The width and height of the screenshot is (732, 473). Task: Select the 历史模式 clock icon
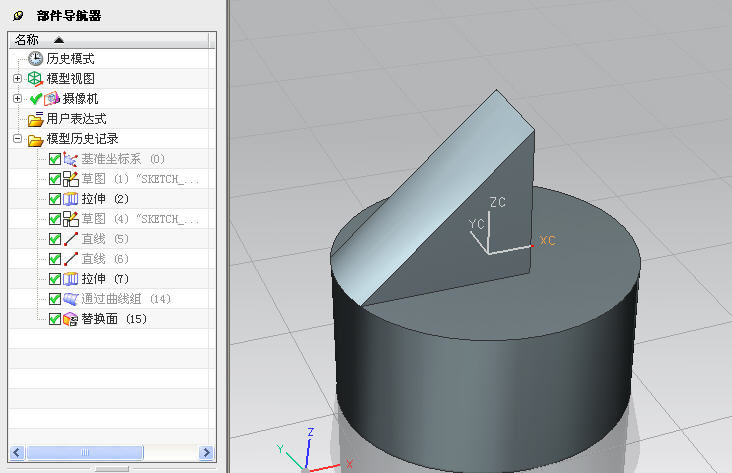tap(35, 58)
